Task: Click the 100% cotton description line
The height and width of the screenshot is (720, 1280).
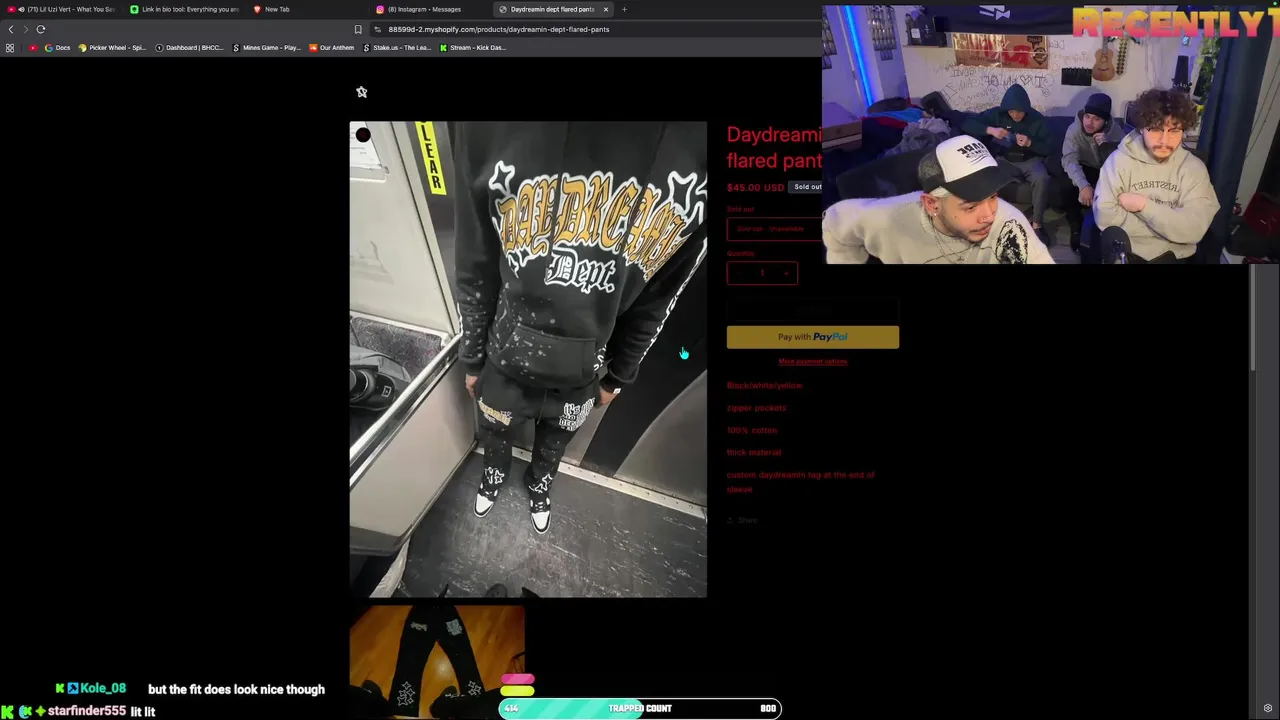Action: 752,430
